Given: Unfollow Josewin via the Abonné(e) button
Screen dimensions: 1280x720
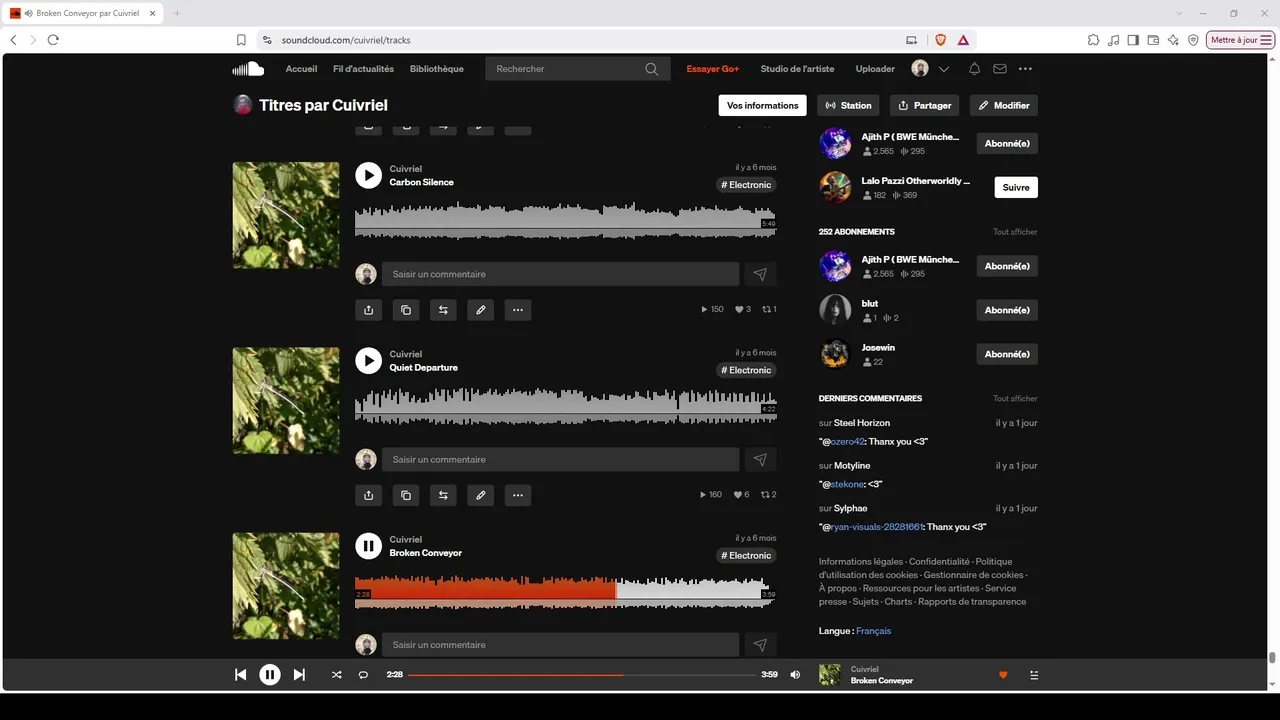Looking at the screenshot, I should pos(1007,354).
